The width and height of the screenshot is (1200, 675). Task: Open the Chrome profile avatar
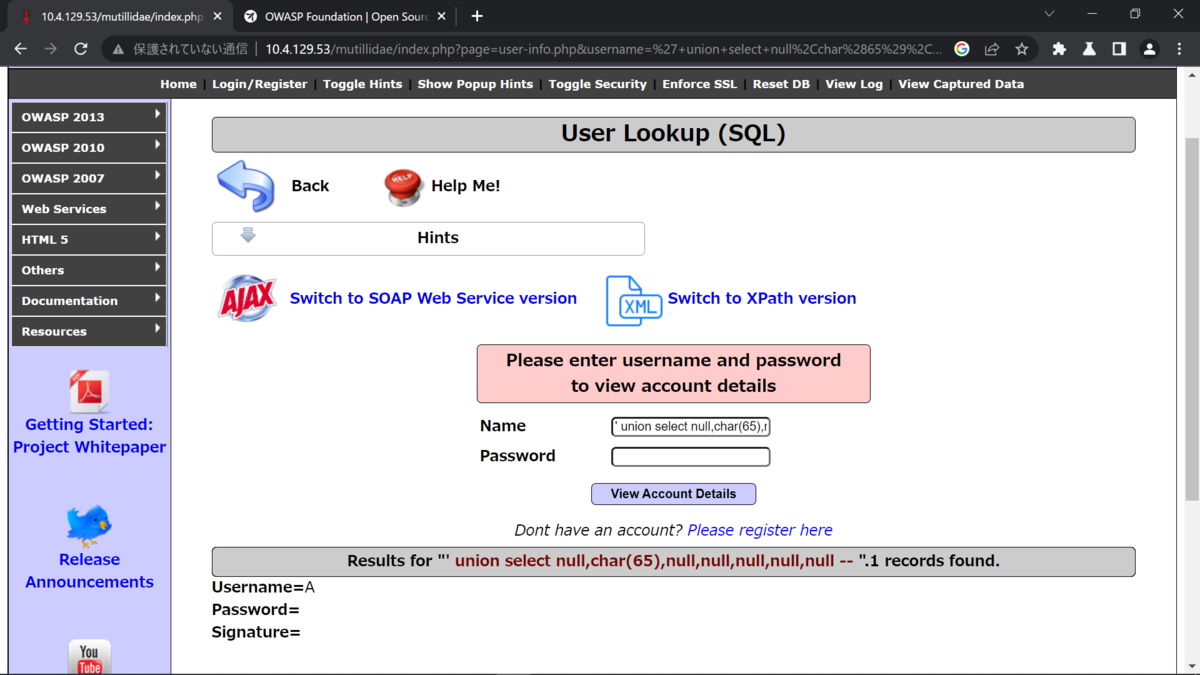click(1150, 48)
